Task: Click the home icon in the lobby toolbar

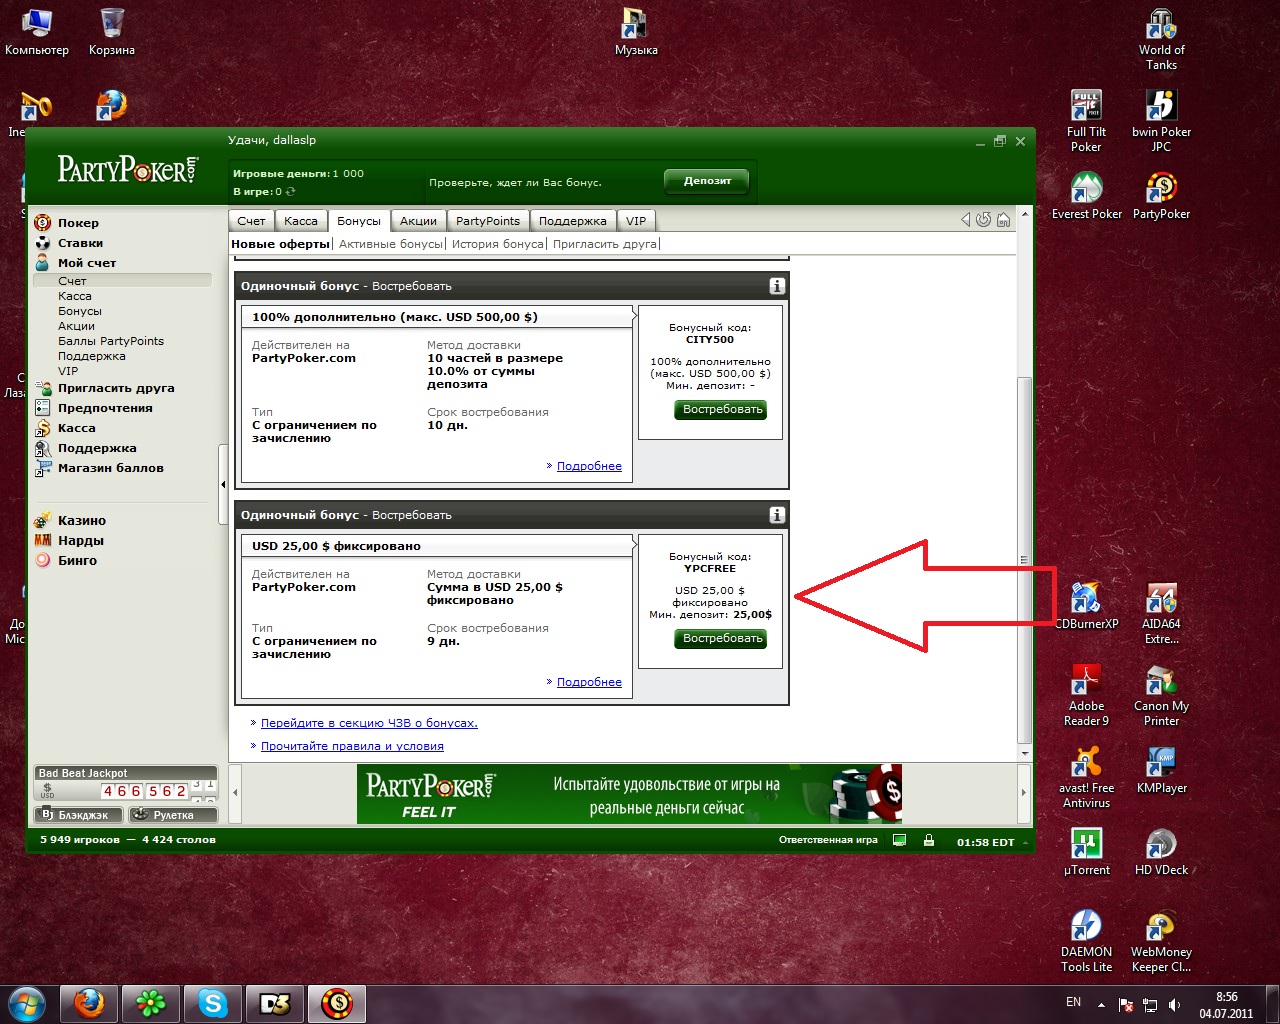Action: pyautogui.click(x=1003, y=220)
